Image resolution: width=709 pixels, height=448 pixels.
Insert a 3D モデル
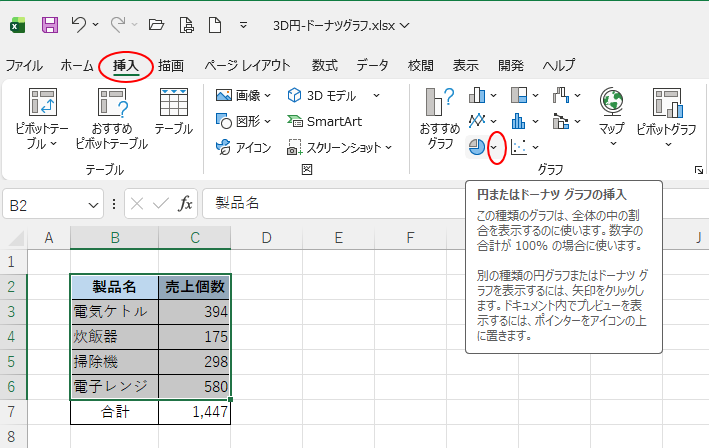coord(321,95)
